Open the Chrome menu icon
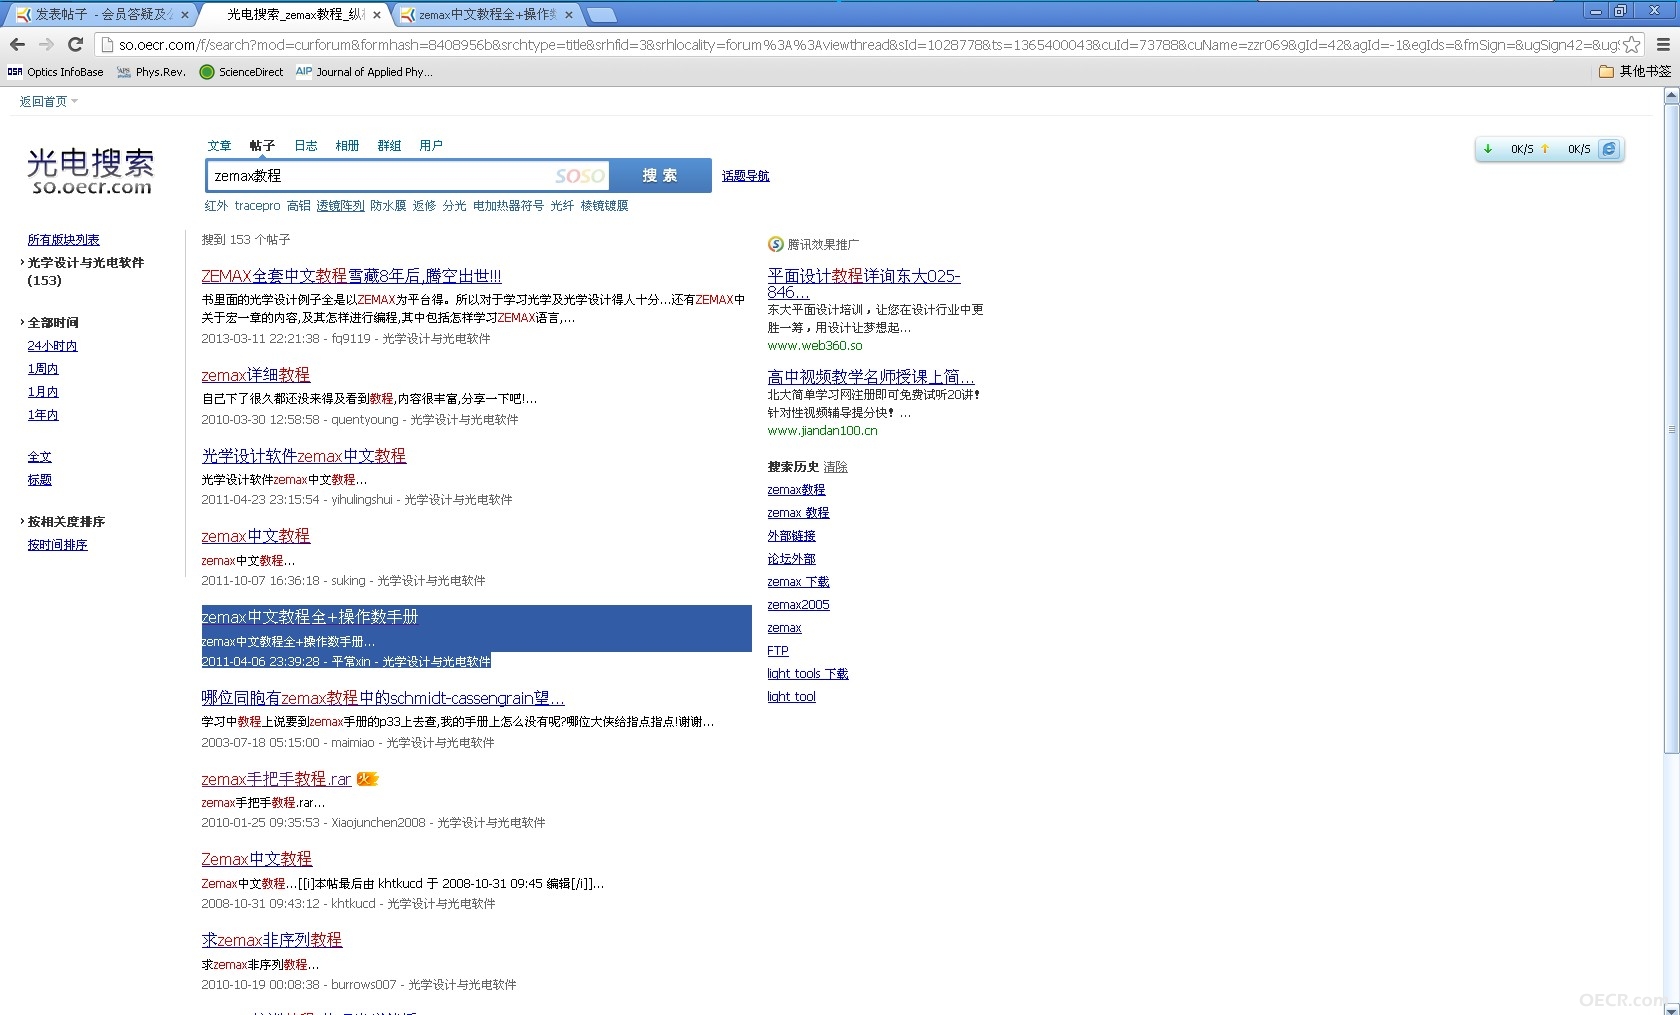This screenshot has width=1680, height=1015. (x=1663, y=45)
